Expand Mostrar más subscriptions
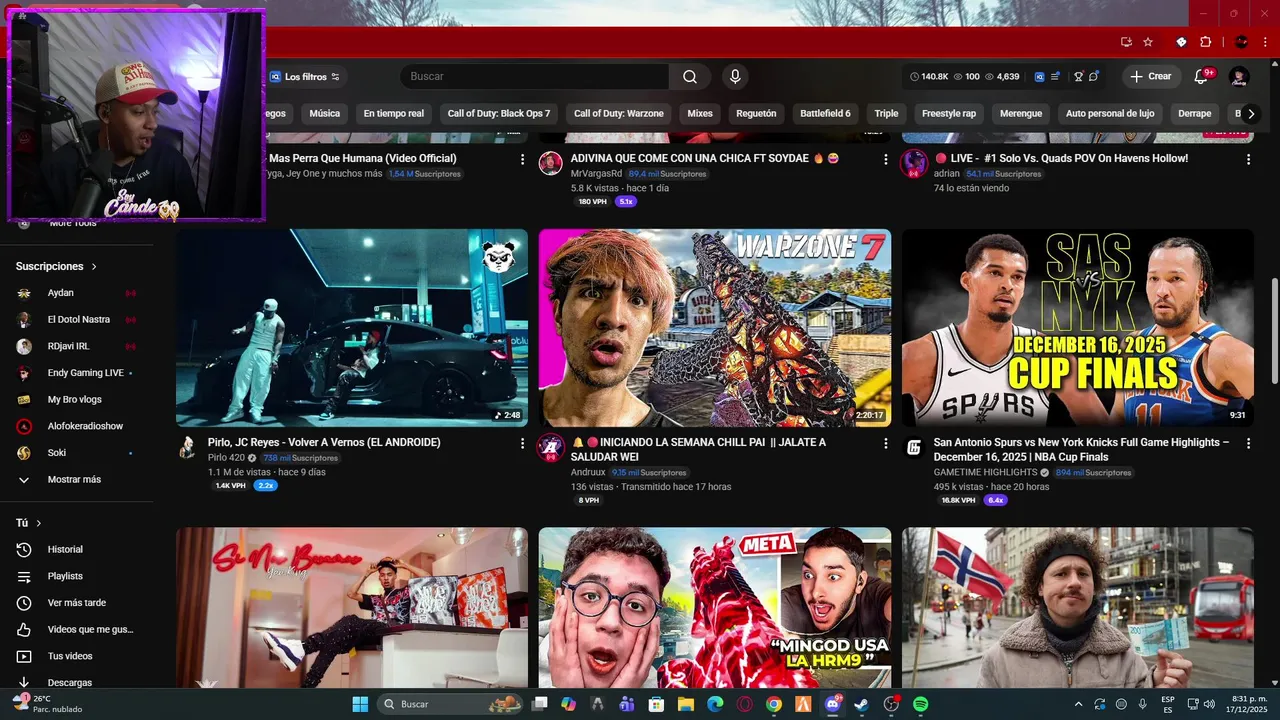 [x=74, y=479]
